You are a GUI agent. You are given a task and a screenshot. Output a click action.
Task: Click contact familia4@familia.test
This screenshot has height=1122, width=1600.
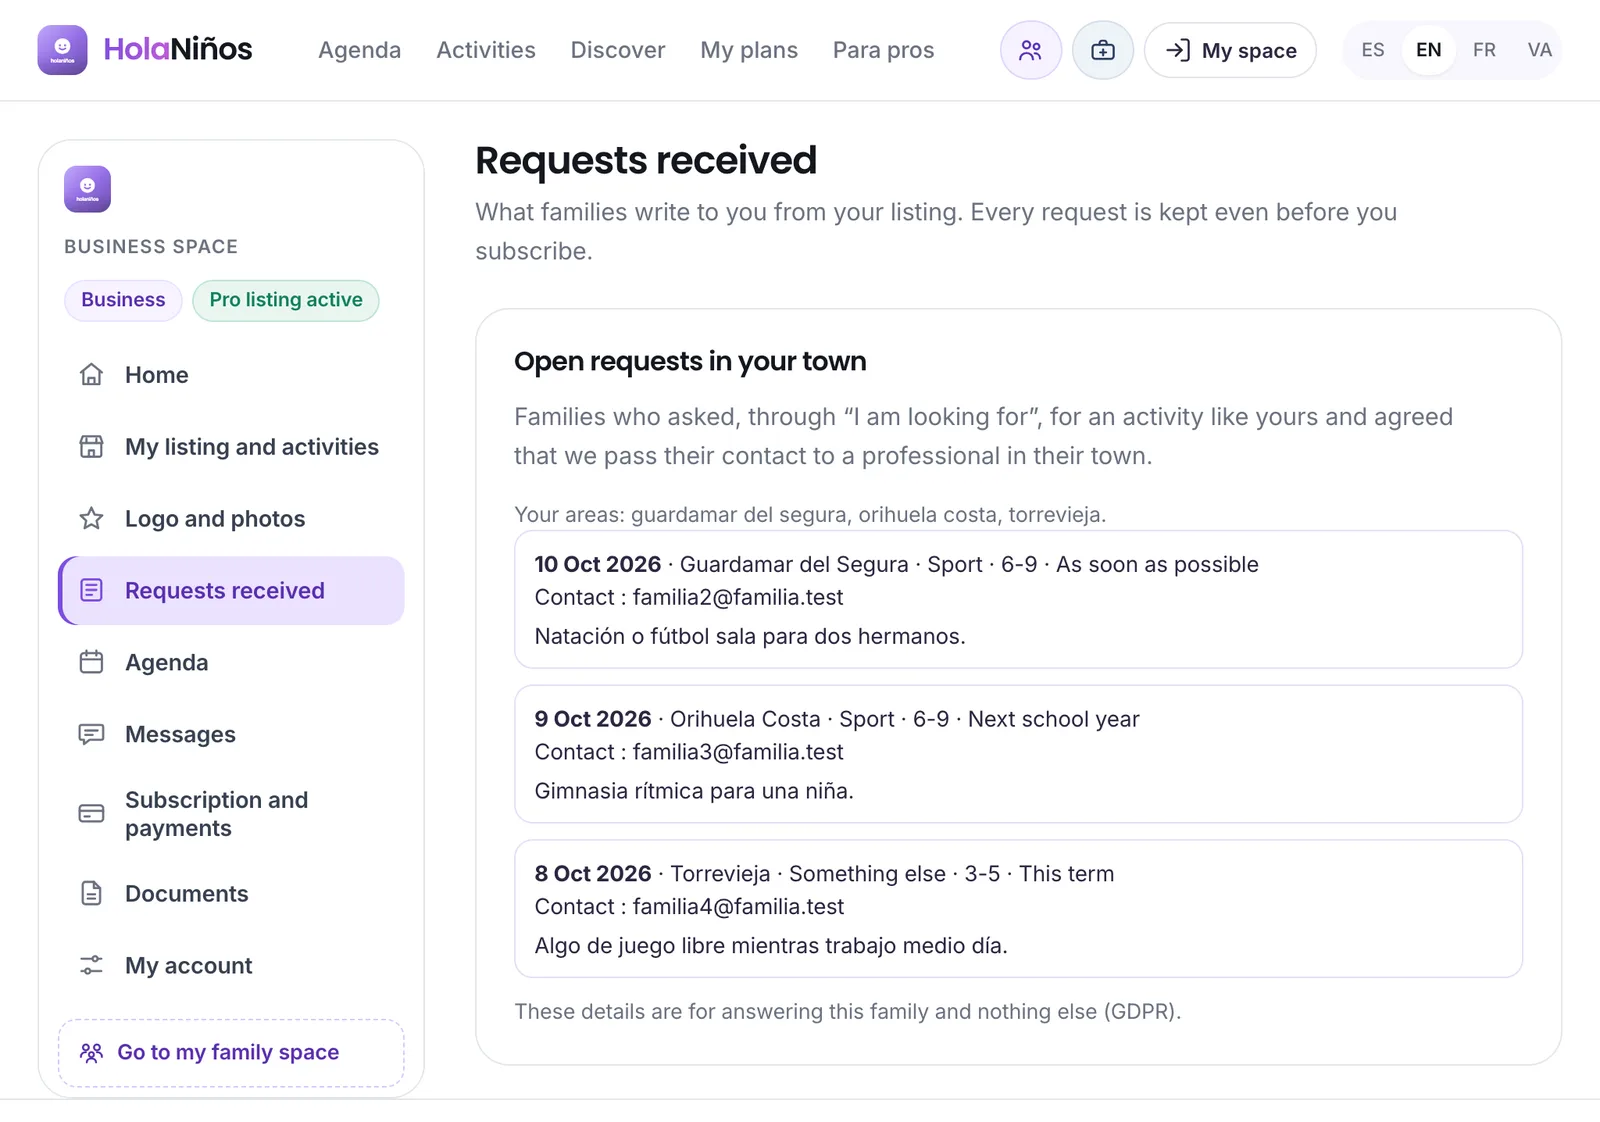[738, 907]
